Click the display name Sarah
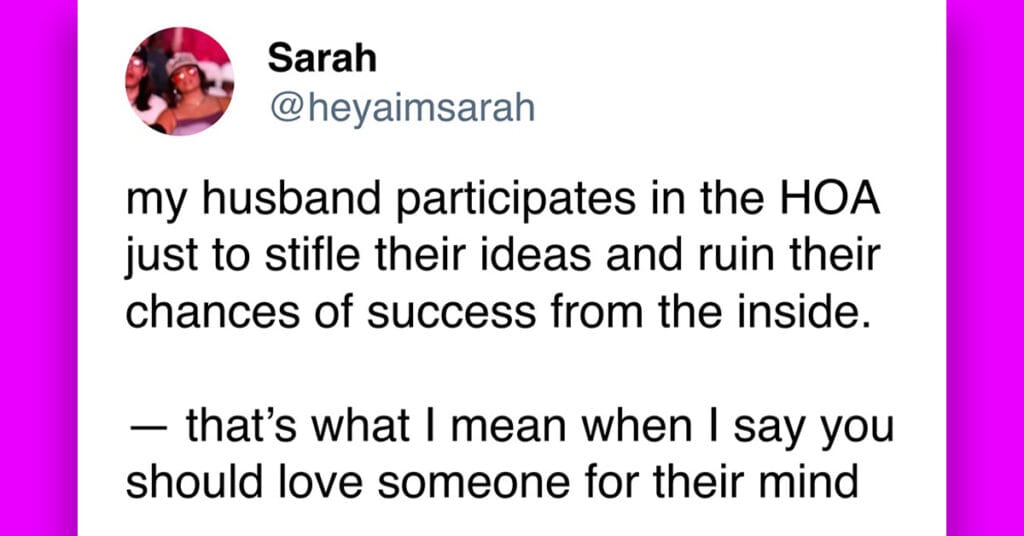The width and height of the screenshot is (1024, 536). (x=322, y=58)
